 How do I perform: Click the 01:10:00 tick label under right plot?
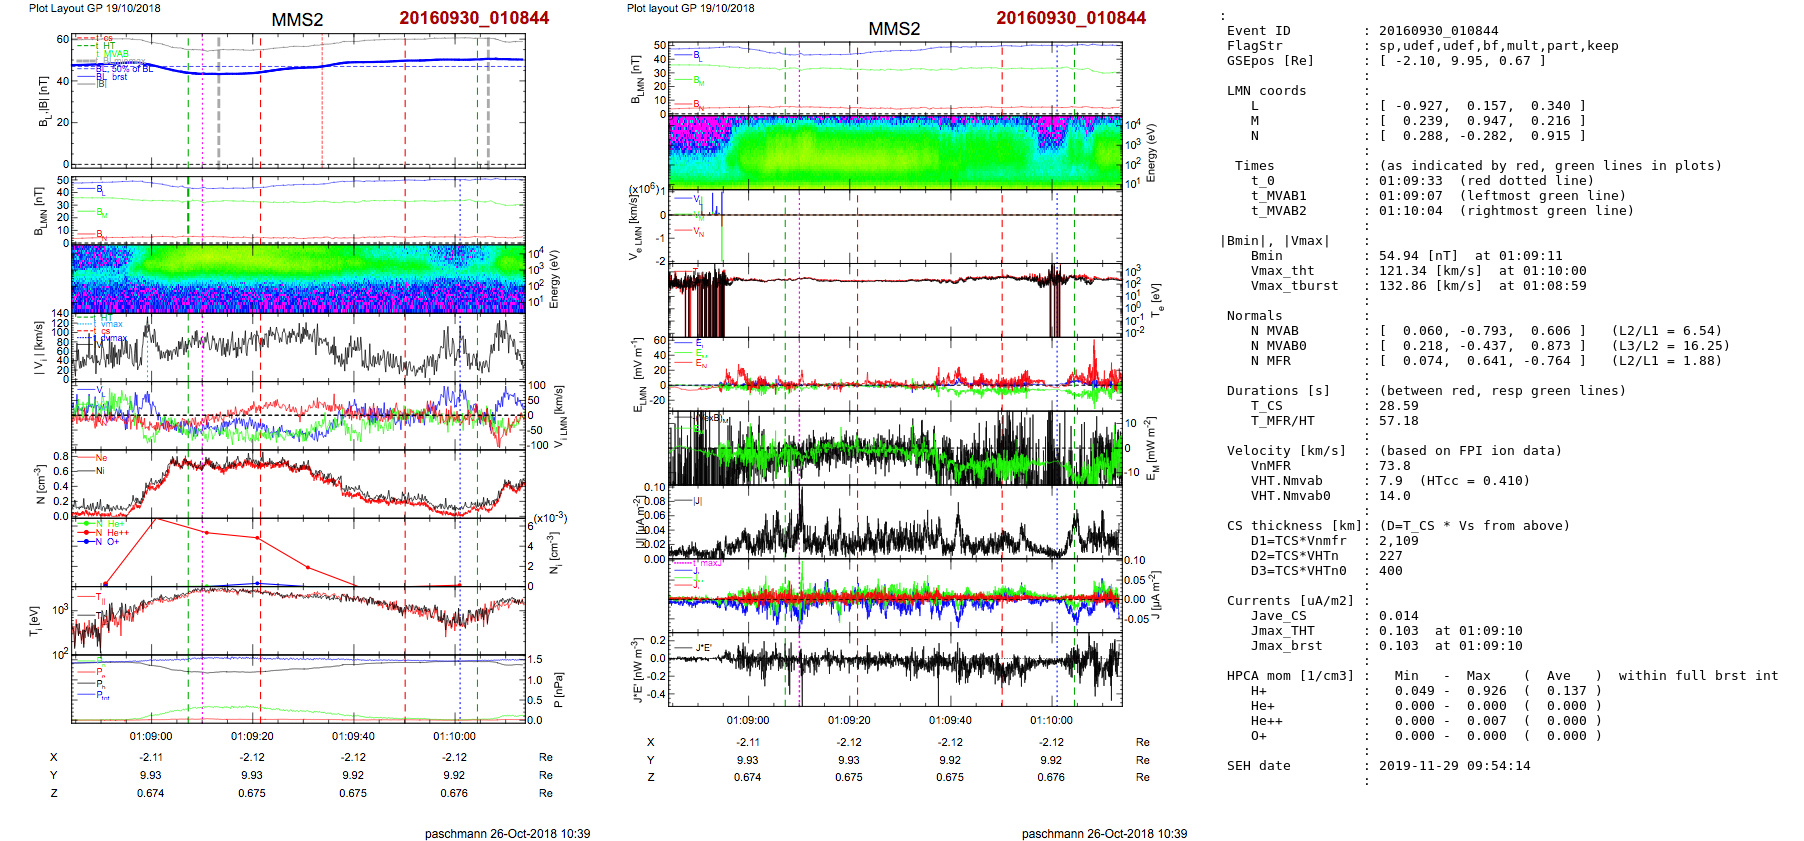1051,720
